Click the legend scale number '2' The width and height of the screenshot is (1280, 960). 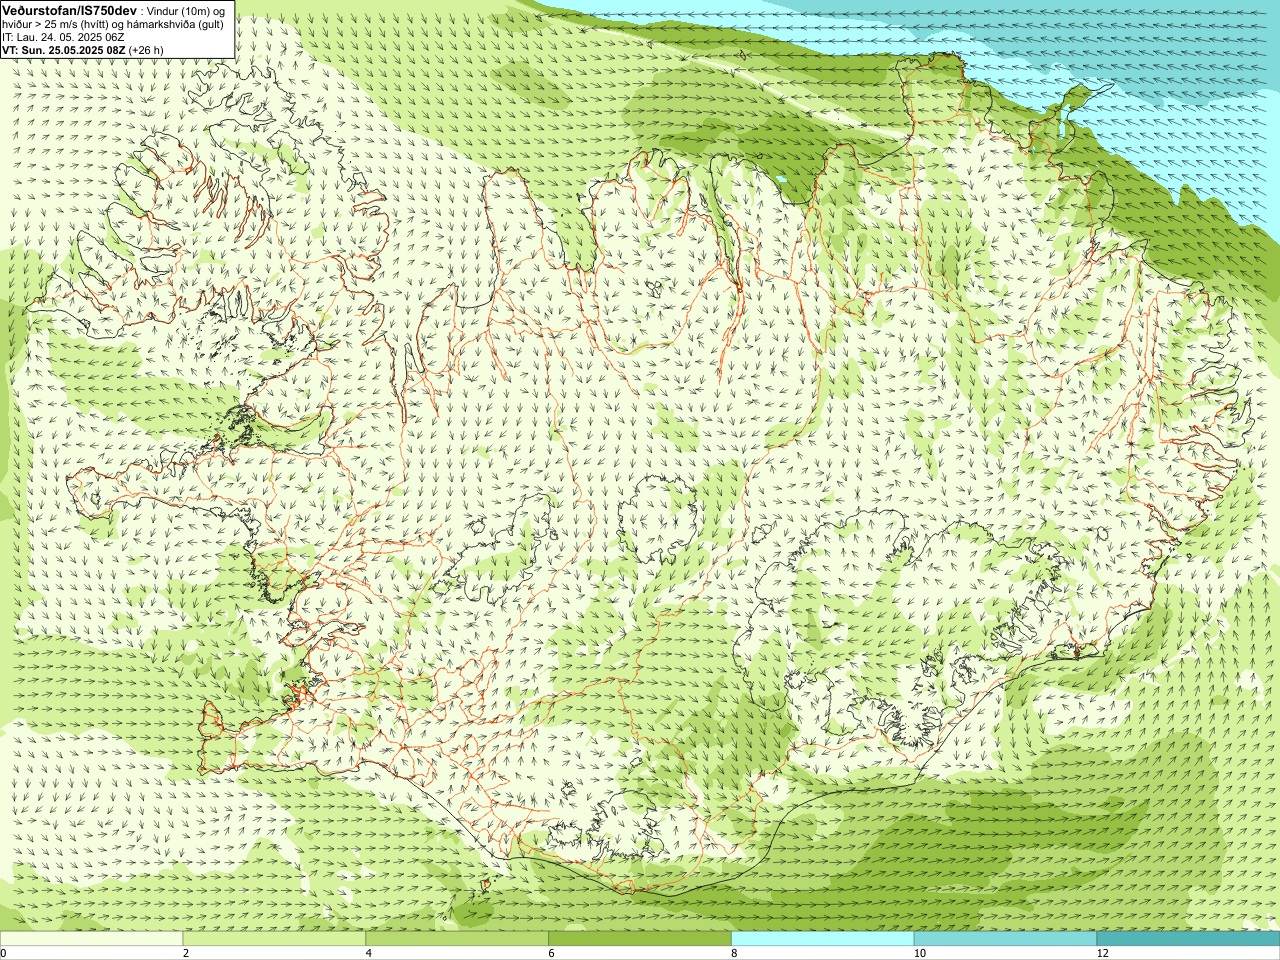(186, 953)
